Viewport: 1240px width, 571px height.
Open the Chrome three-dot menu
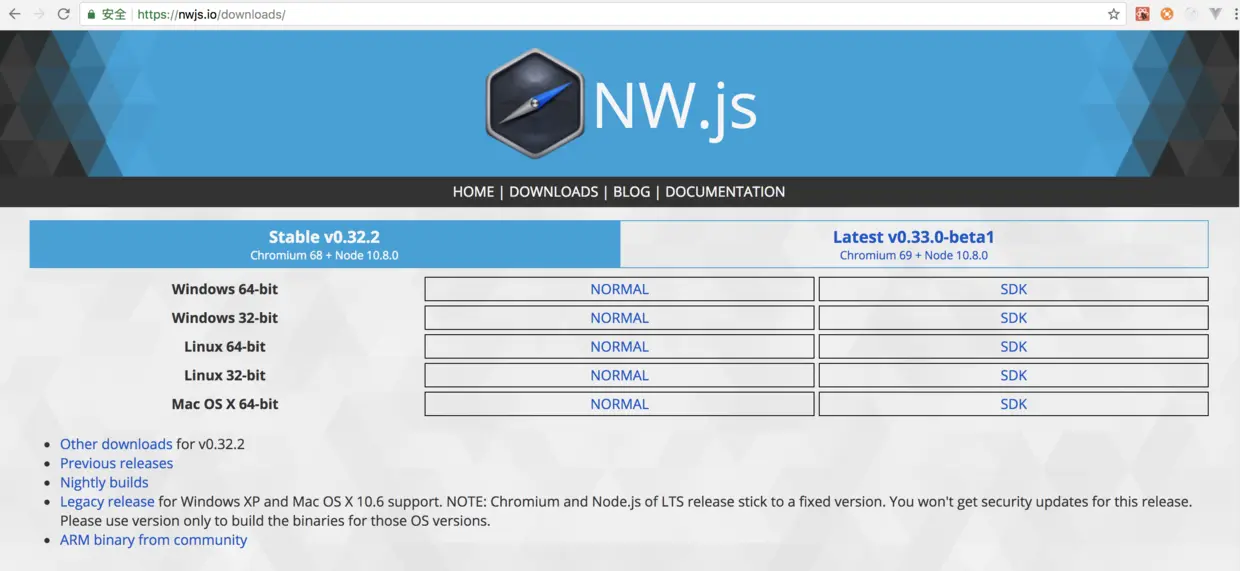coord(1236,14)
